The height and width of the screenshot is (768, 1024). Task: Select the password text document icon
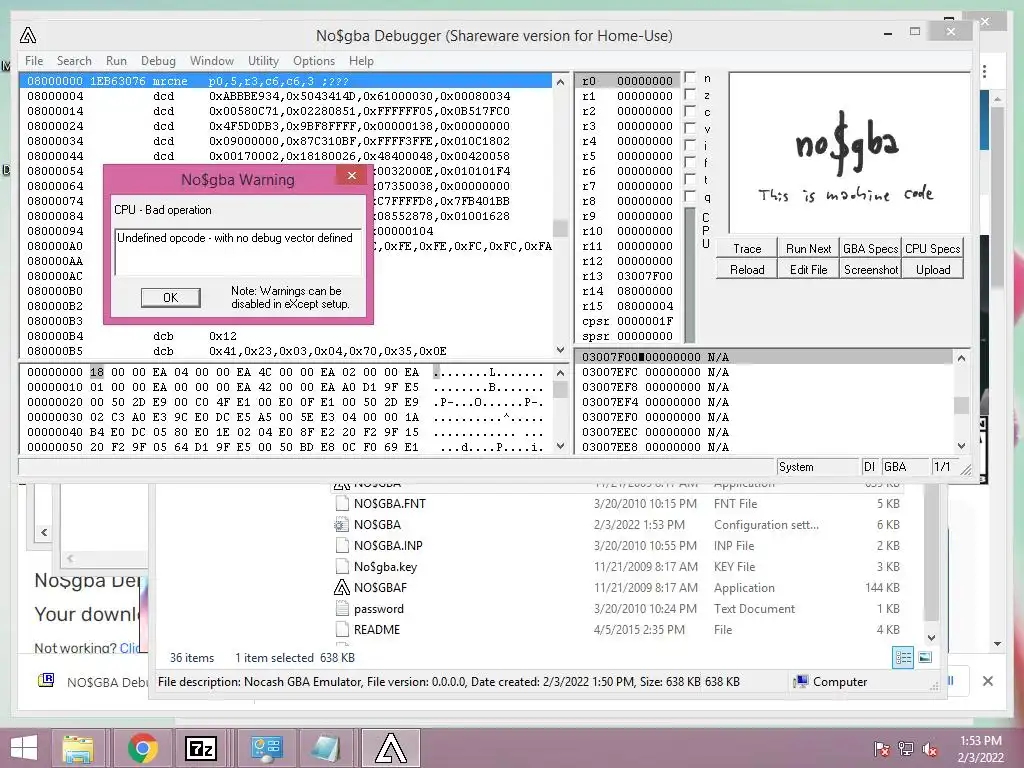point(342,609)
